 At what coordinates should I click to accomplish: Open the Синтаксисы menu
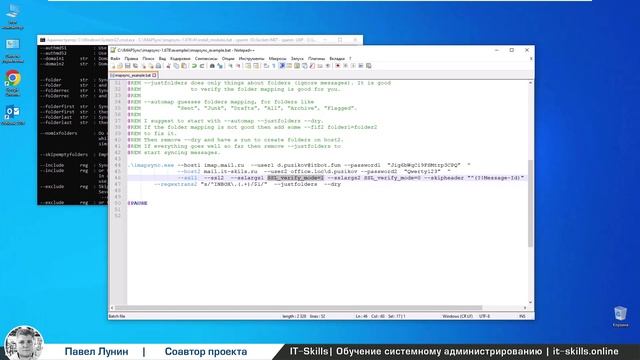point(206,59)
